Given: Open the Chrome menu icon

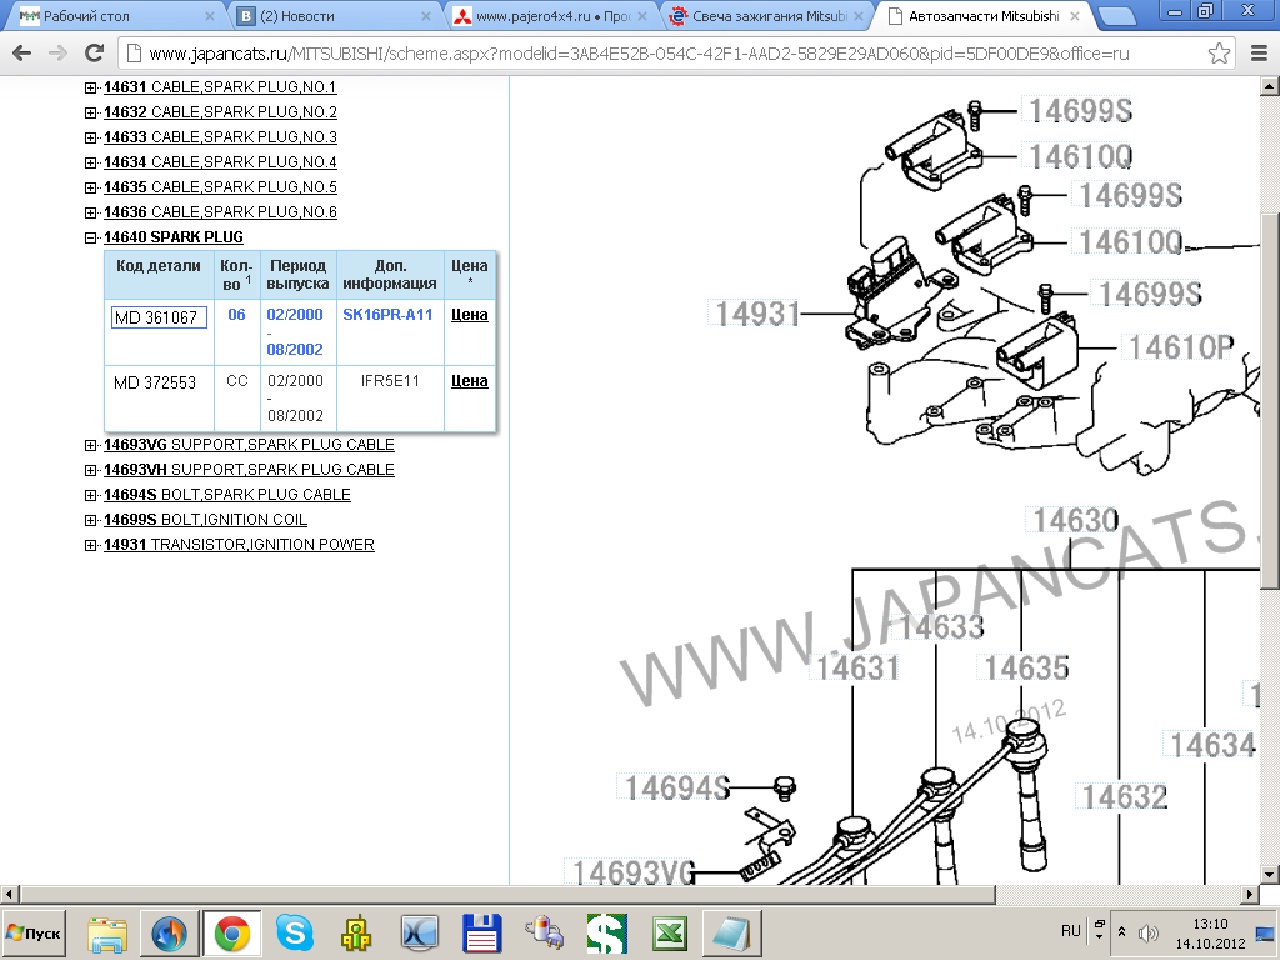Looking at the screenshot, I should tap(1258, 53).
